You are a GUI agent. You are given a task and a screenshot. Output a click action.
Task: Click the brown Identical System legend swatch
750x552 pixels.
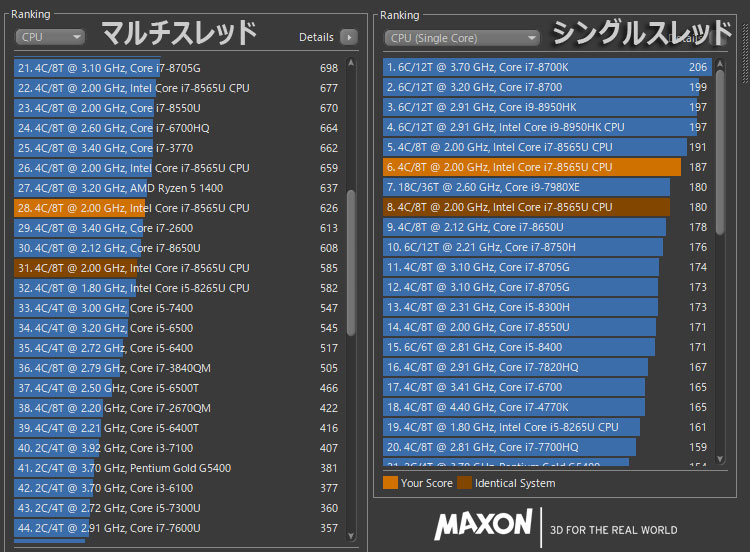(464, 483)
